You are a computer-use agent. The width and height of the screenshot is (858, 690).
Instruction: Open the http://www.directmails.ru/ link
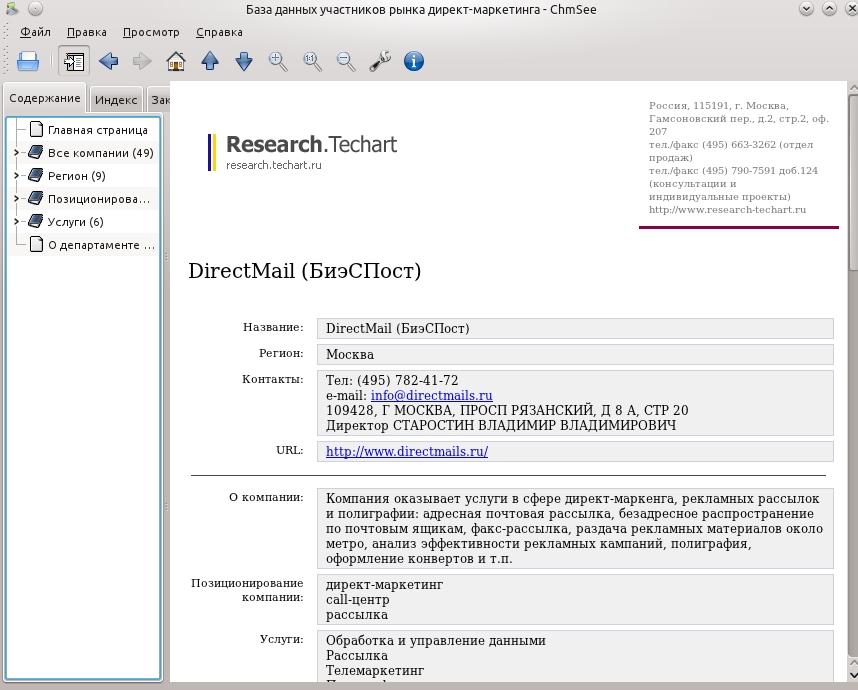click(407, 451)
